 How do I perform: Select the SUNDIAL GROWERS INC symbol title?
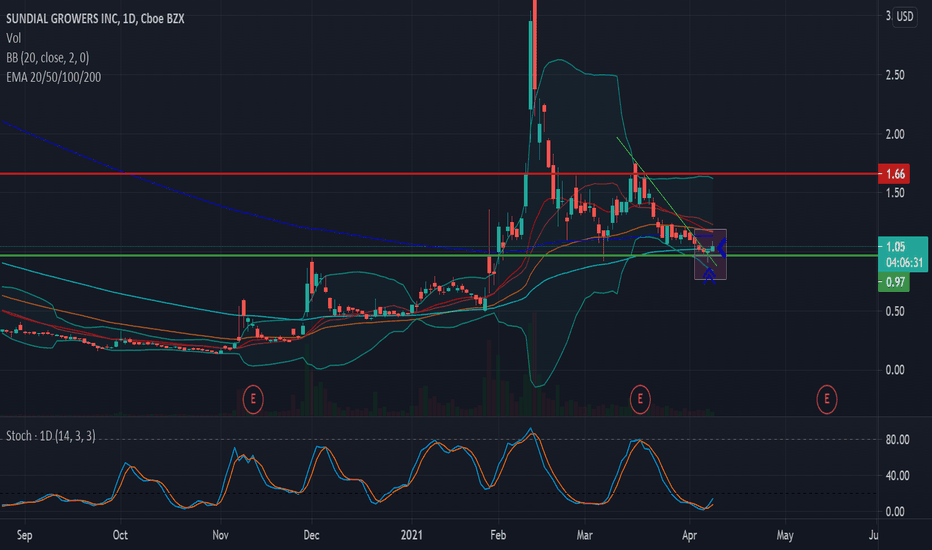click(95, 19)
